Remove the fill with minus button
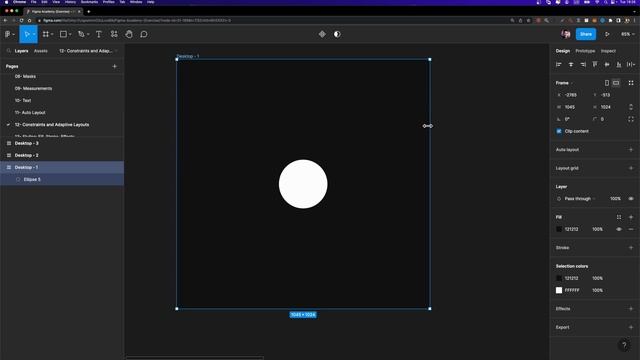The image size is (640, 360). [631, 229]
